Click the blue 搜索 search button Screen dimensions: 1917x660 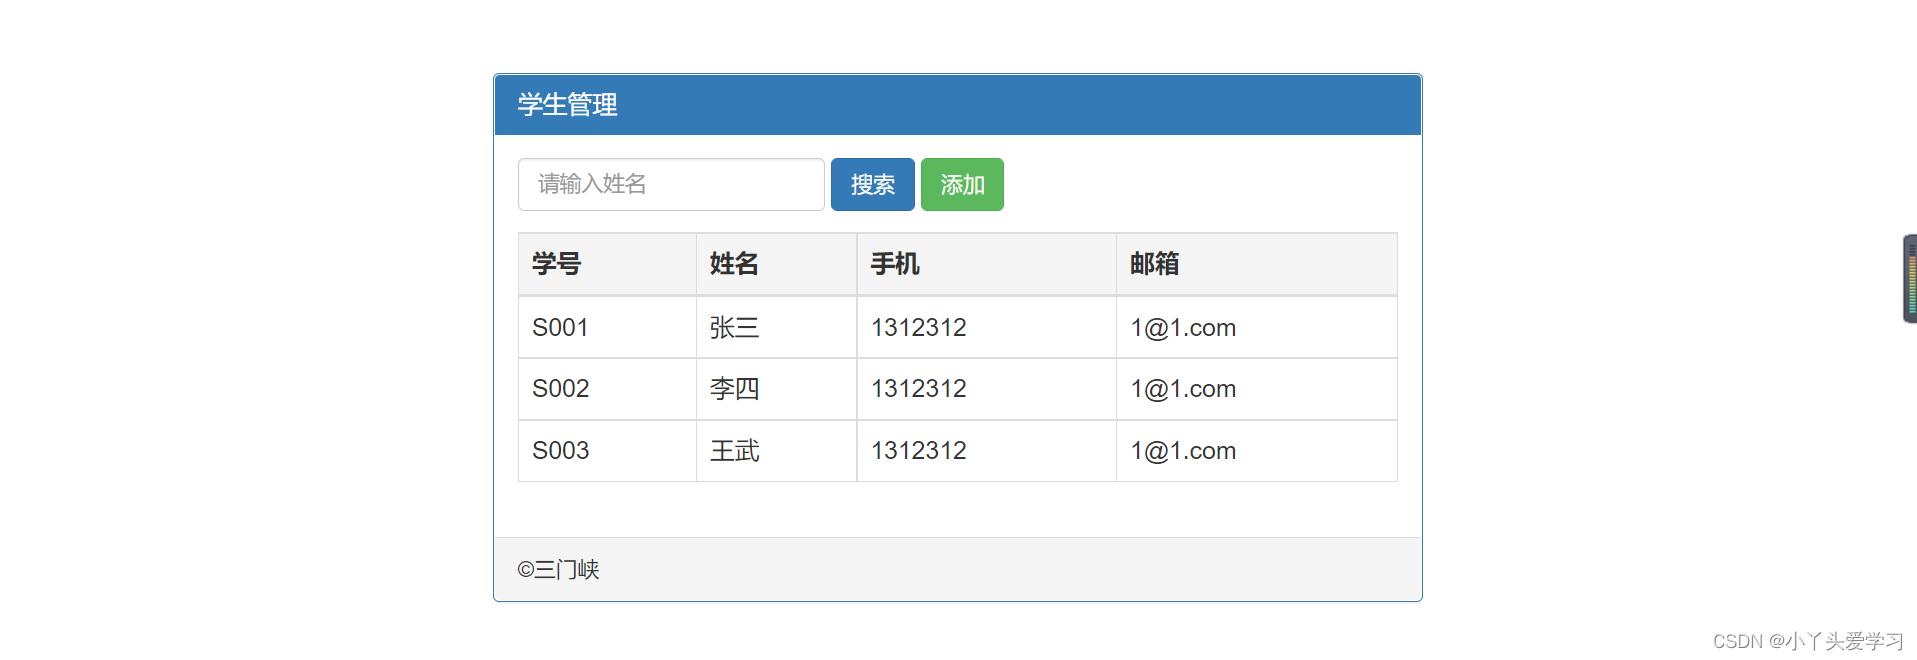(873, 184)
